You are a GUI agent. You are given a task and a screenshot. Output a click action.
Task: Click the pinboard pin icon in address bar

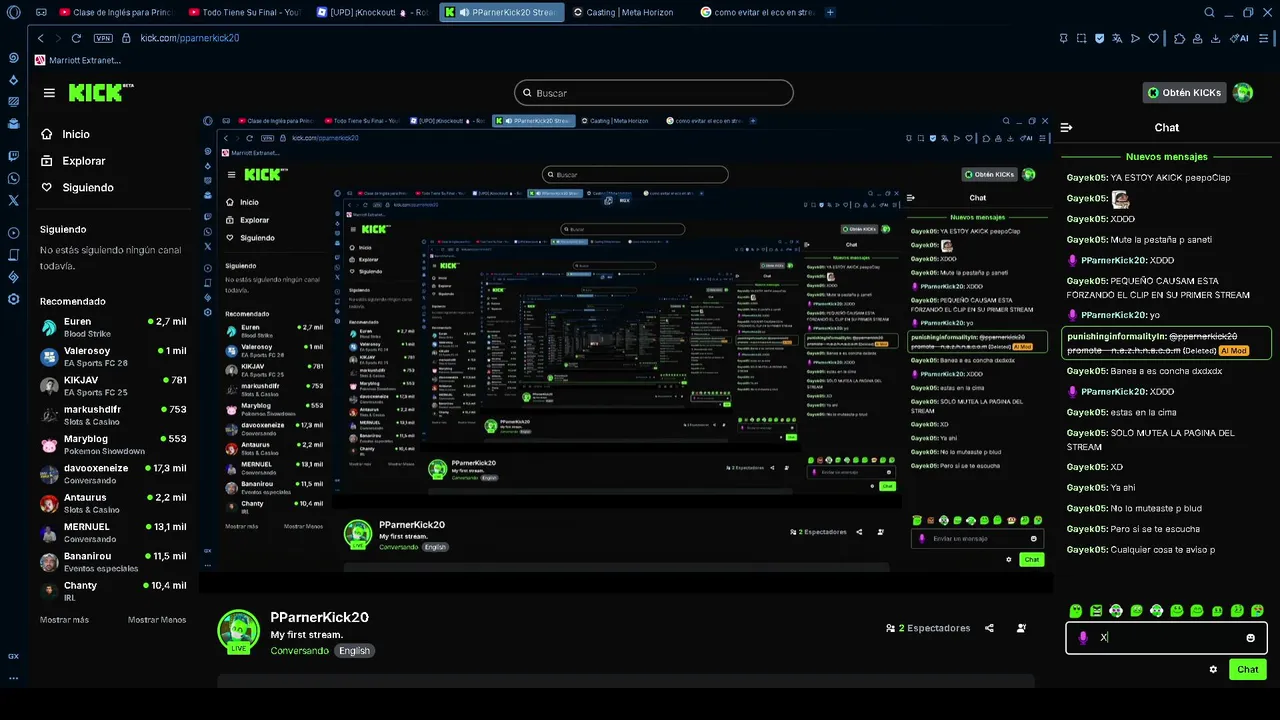point(1063,38)
